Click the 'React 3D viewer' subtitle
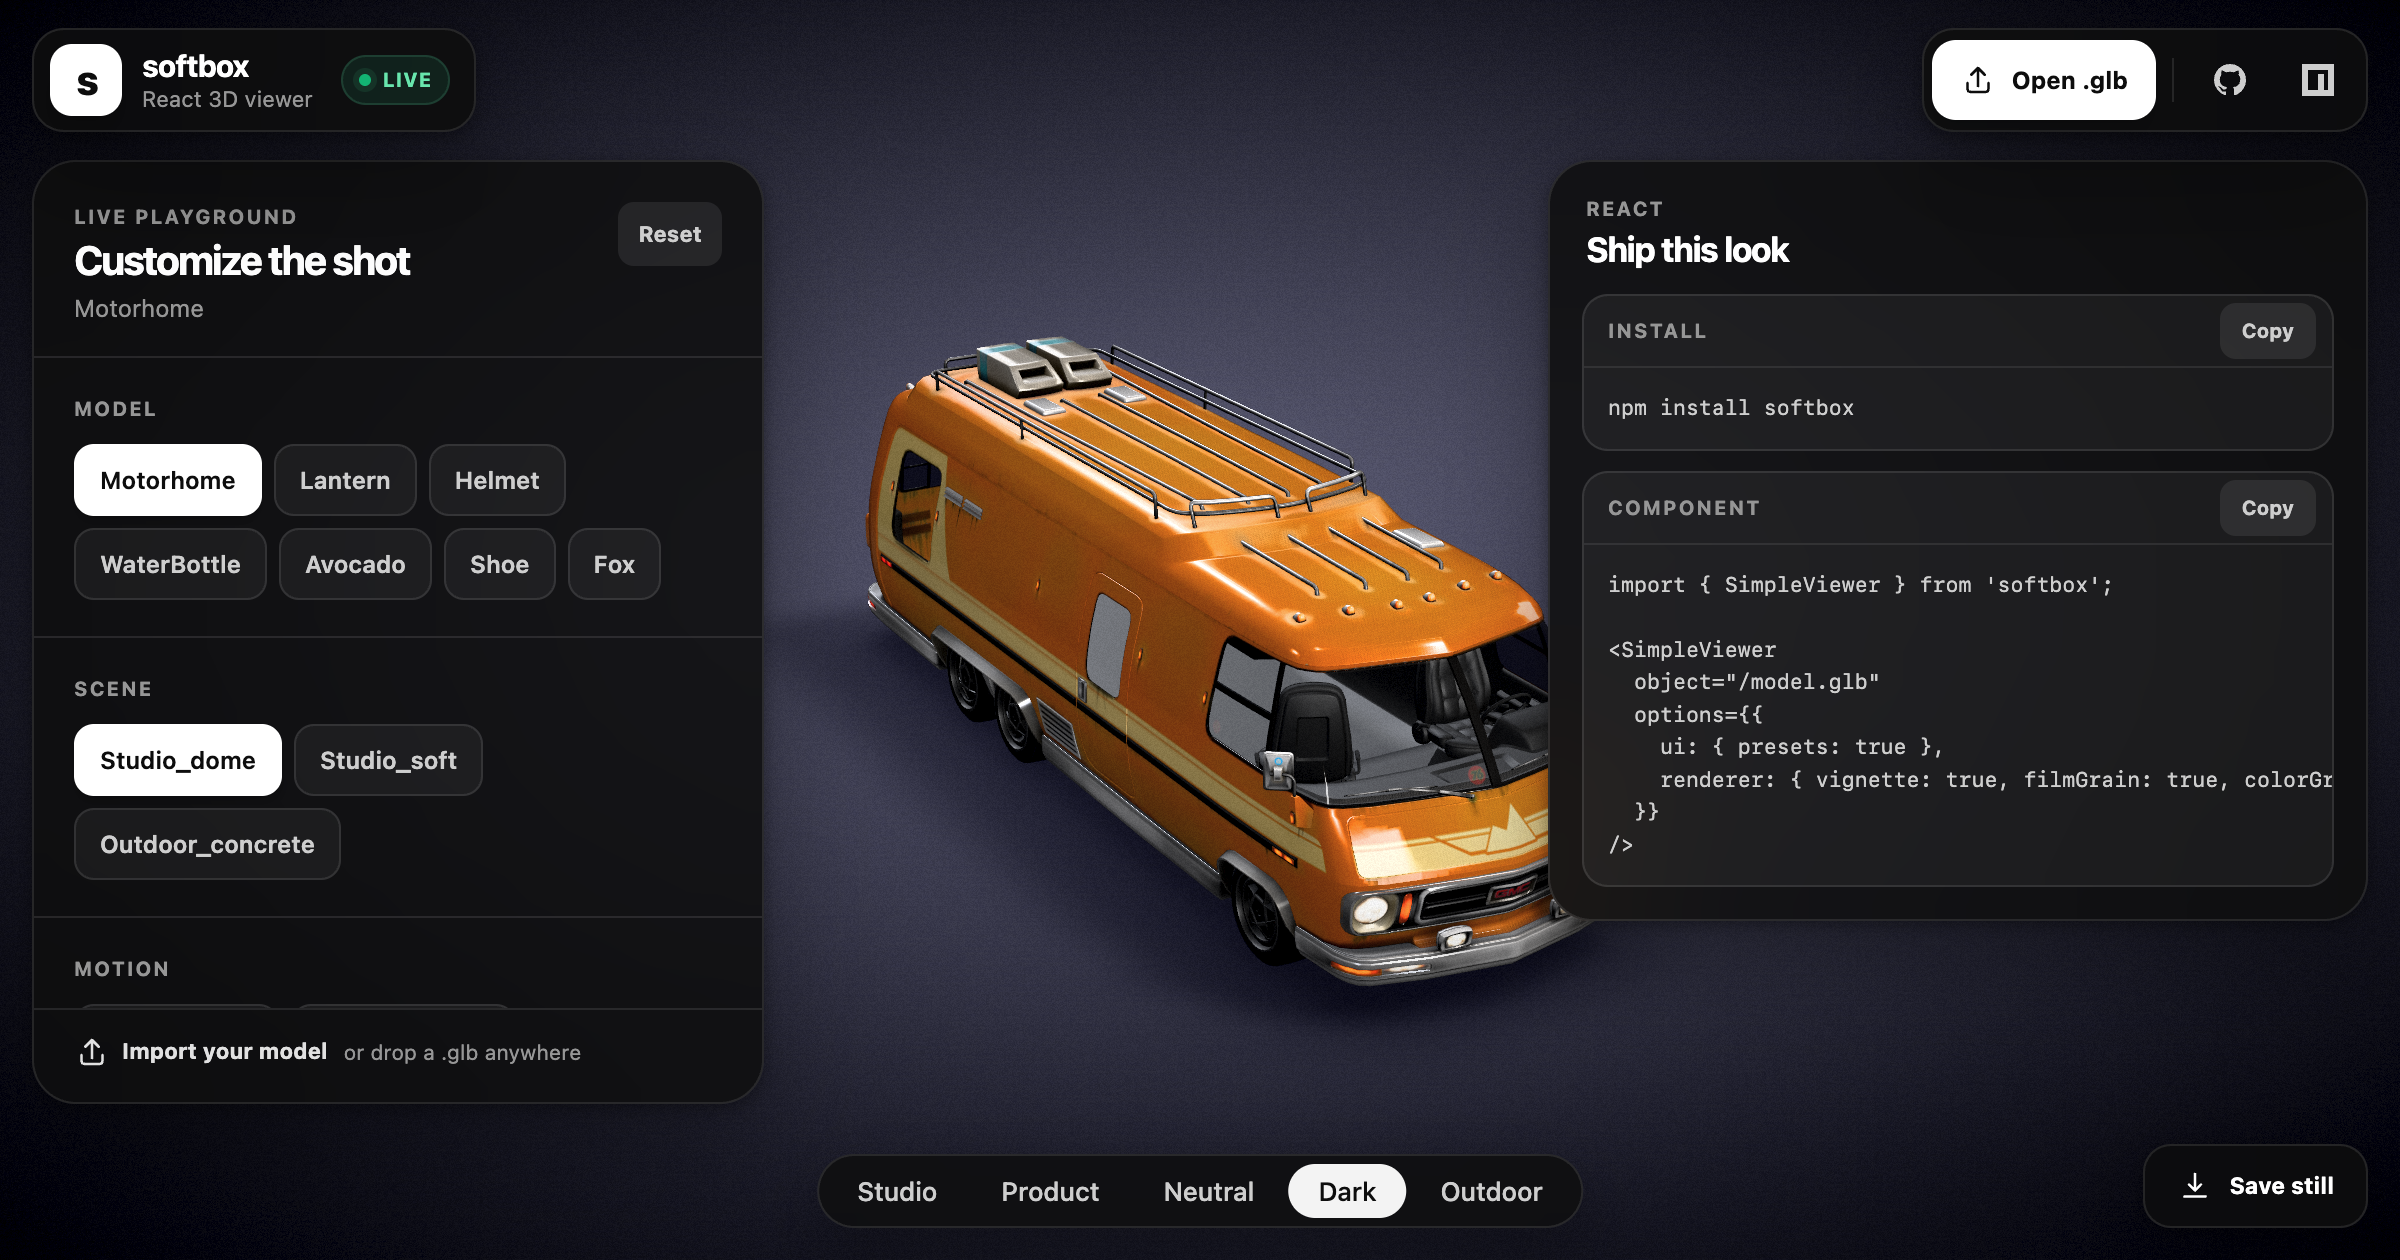Screen dimensions: 2400x1260 click(227, 100)
